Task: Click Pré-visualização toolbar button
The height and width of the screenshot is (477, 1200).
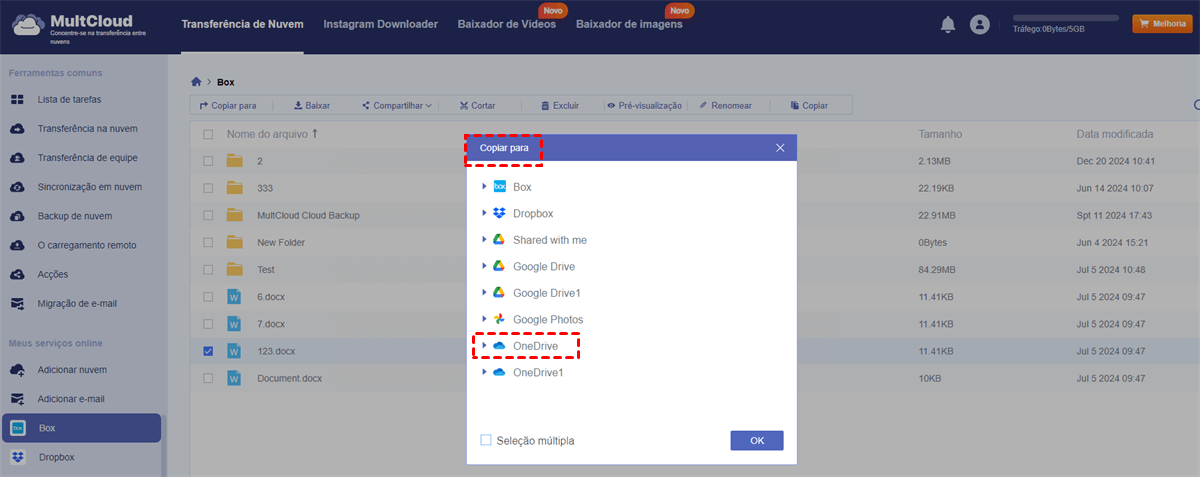Action: point(644,105)
